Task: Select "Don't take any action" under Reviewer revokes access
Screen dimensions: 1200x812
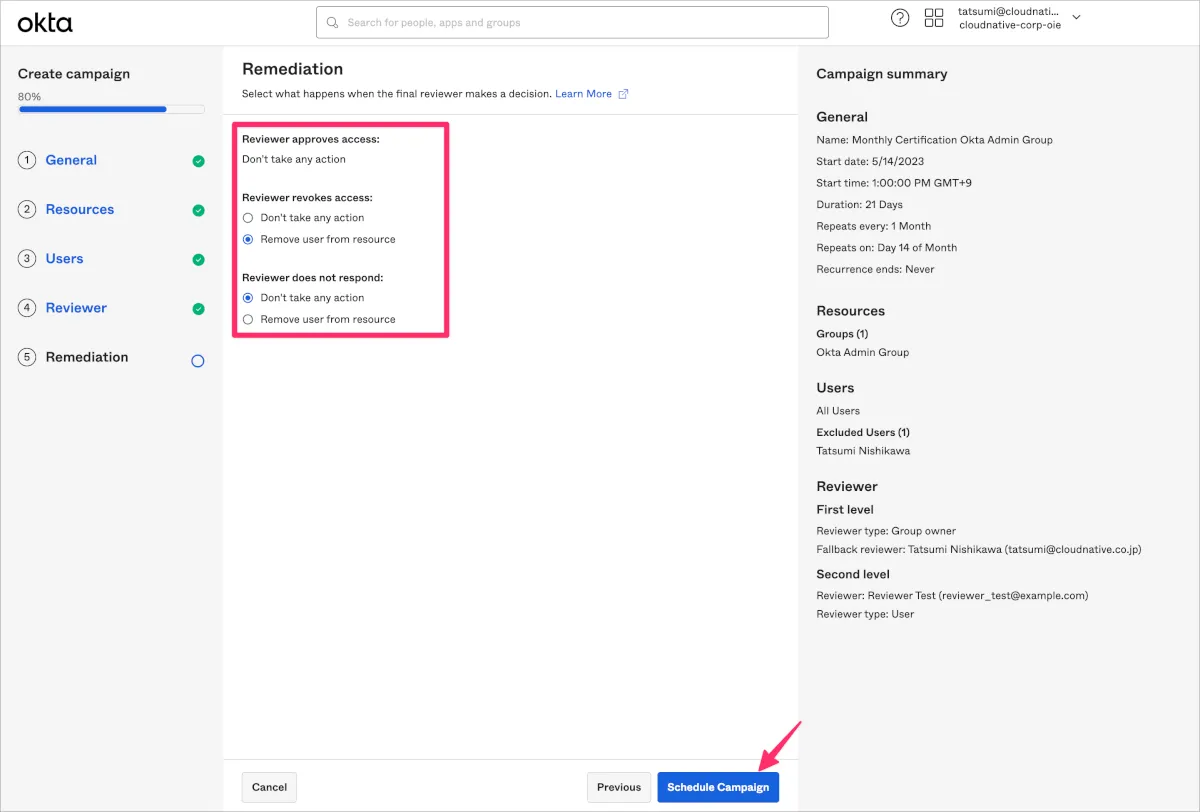Action: 248,218
